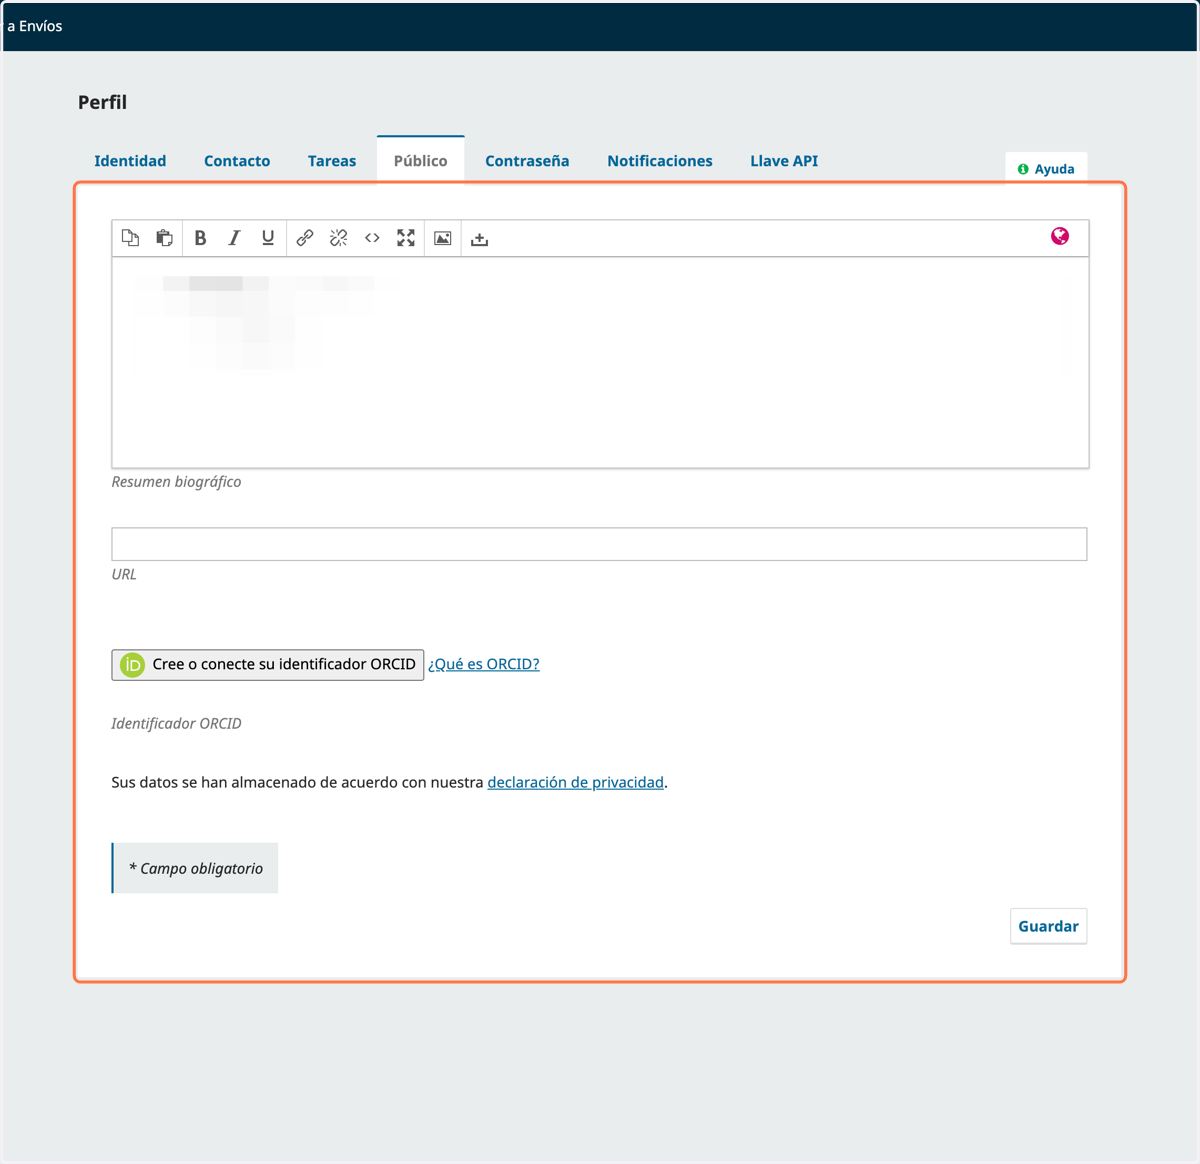Click into the Resumen biográfico text area
This screenshot has width=1200, height=1164.
(600, 362)
